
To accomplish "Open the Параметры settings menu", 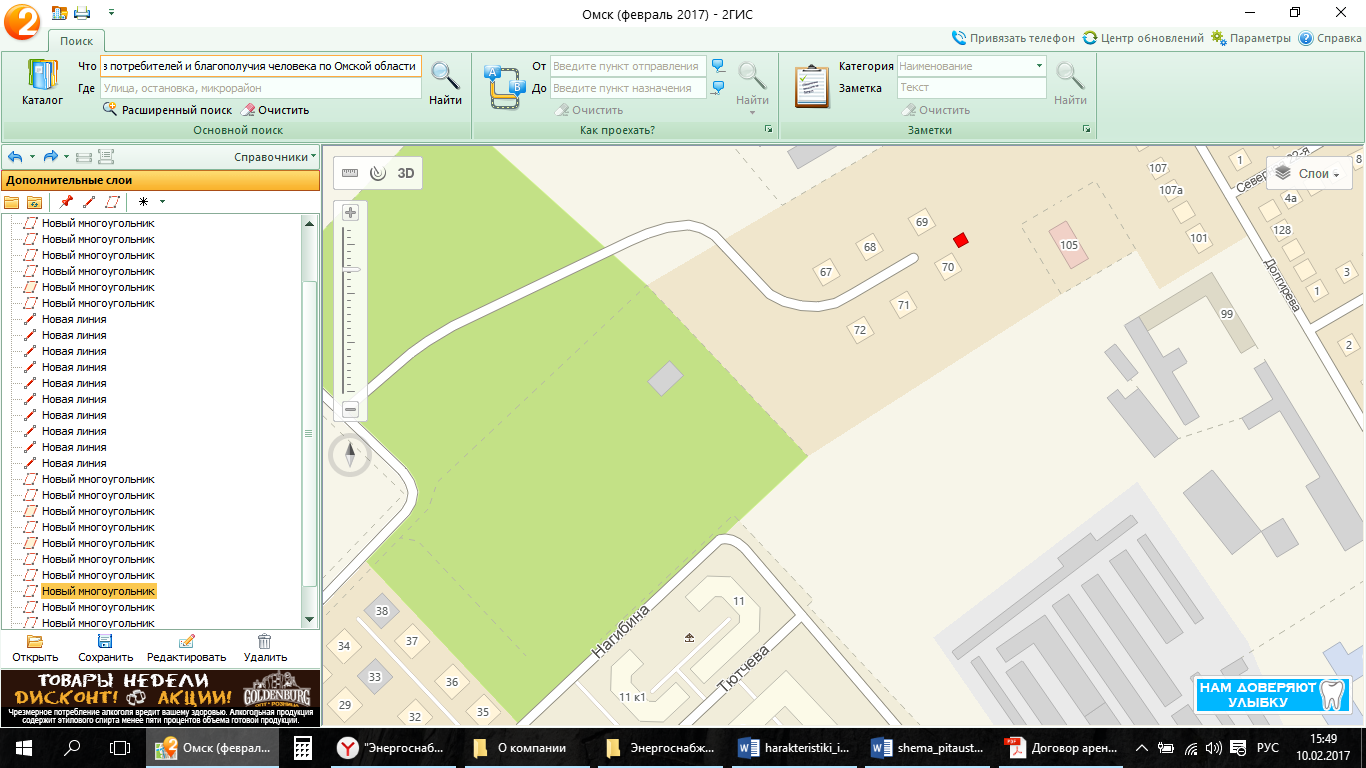I will point(1251,38).
